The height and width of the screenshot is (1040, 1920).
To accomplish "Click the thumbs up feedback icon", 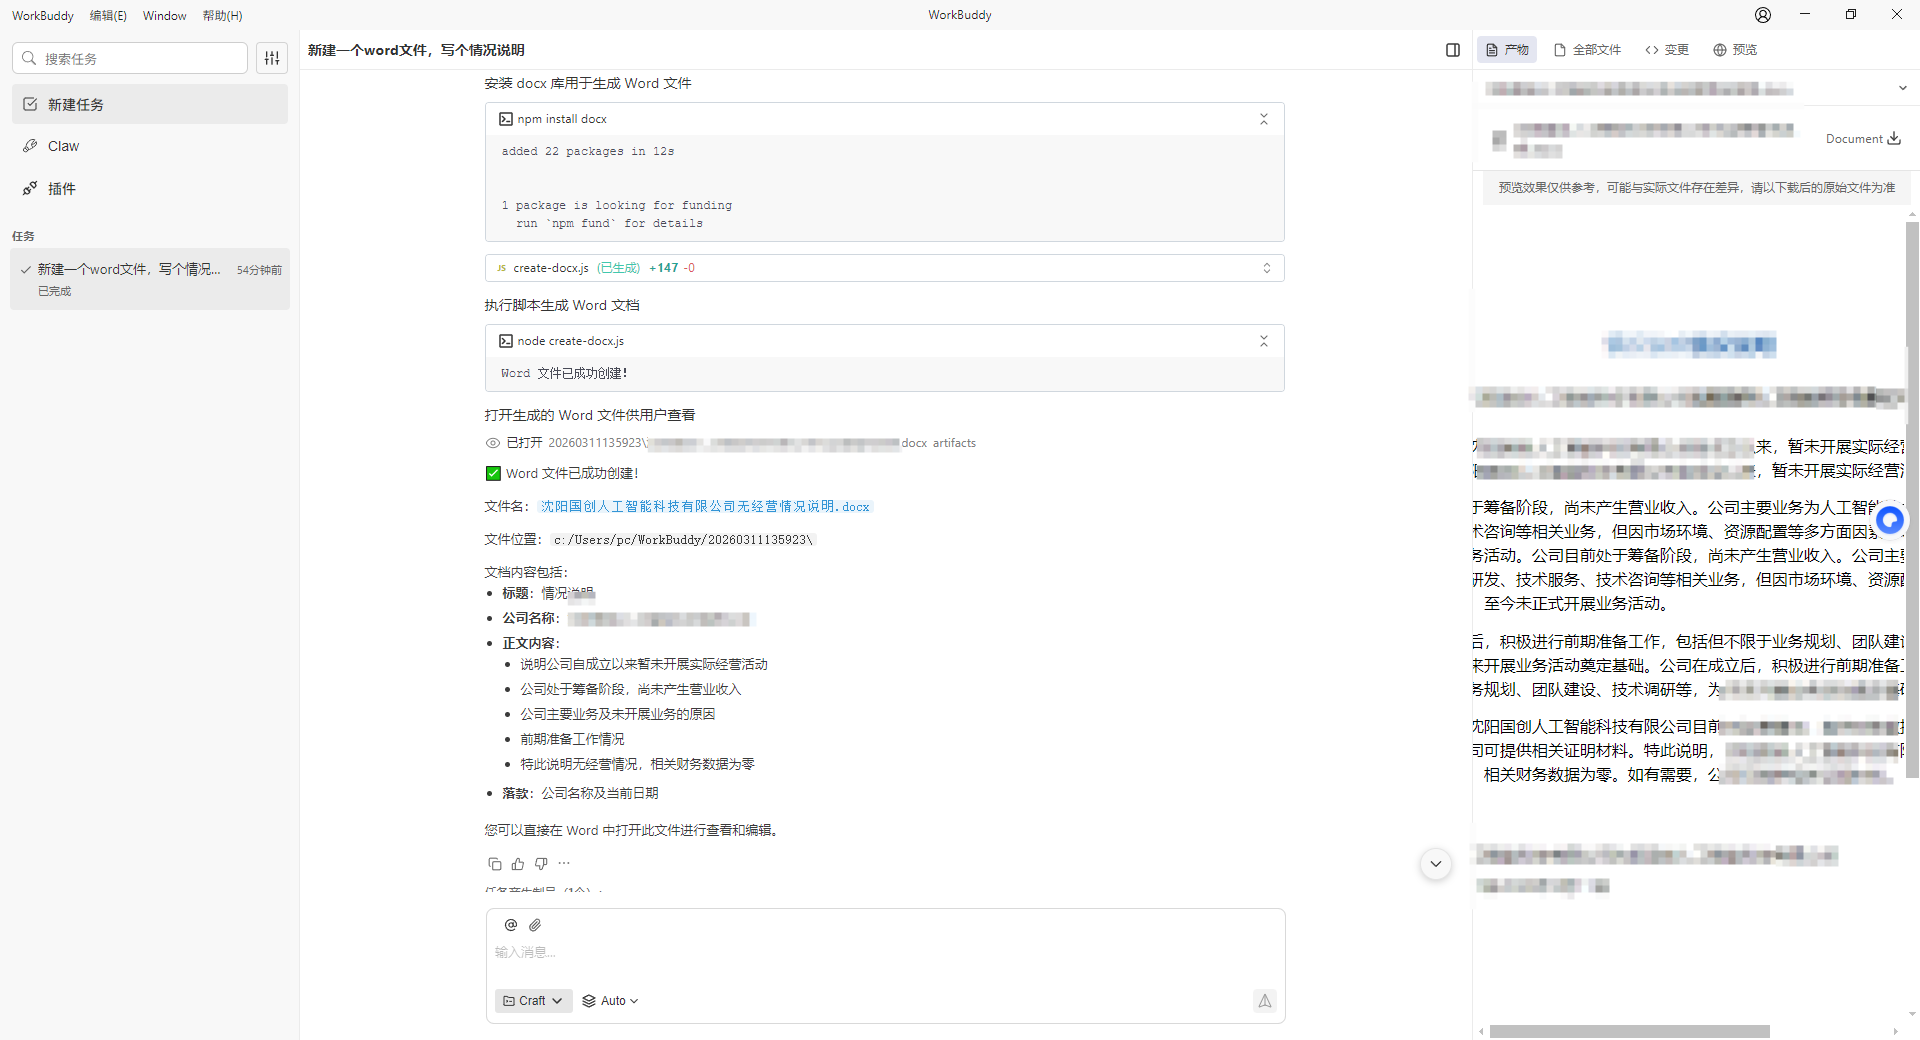I will (518, 864).
